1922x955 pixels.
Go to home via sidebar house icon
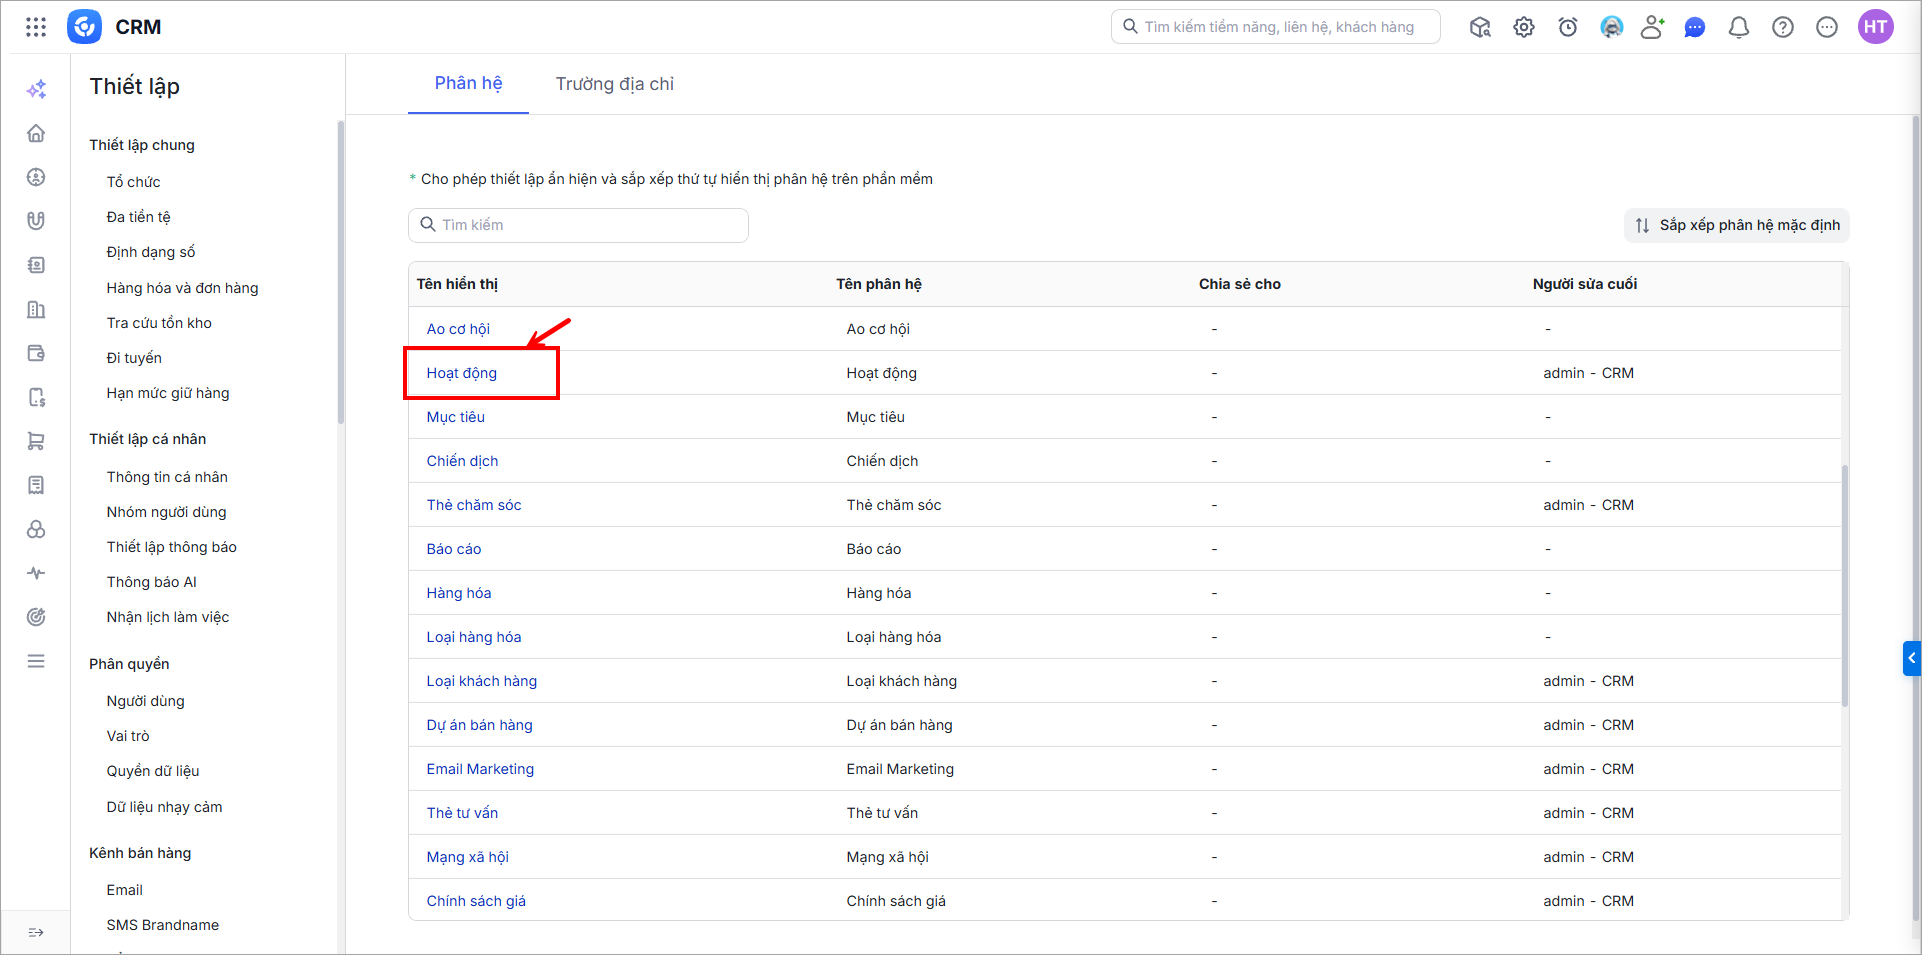(36, 133)
